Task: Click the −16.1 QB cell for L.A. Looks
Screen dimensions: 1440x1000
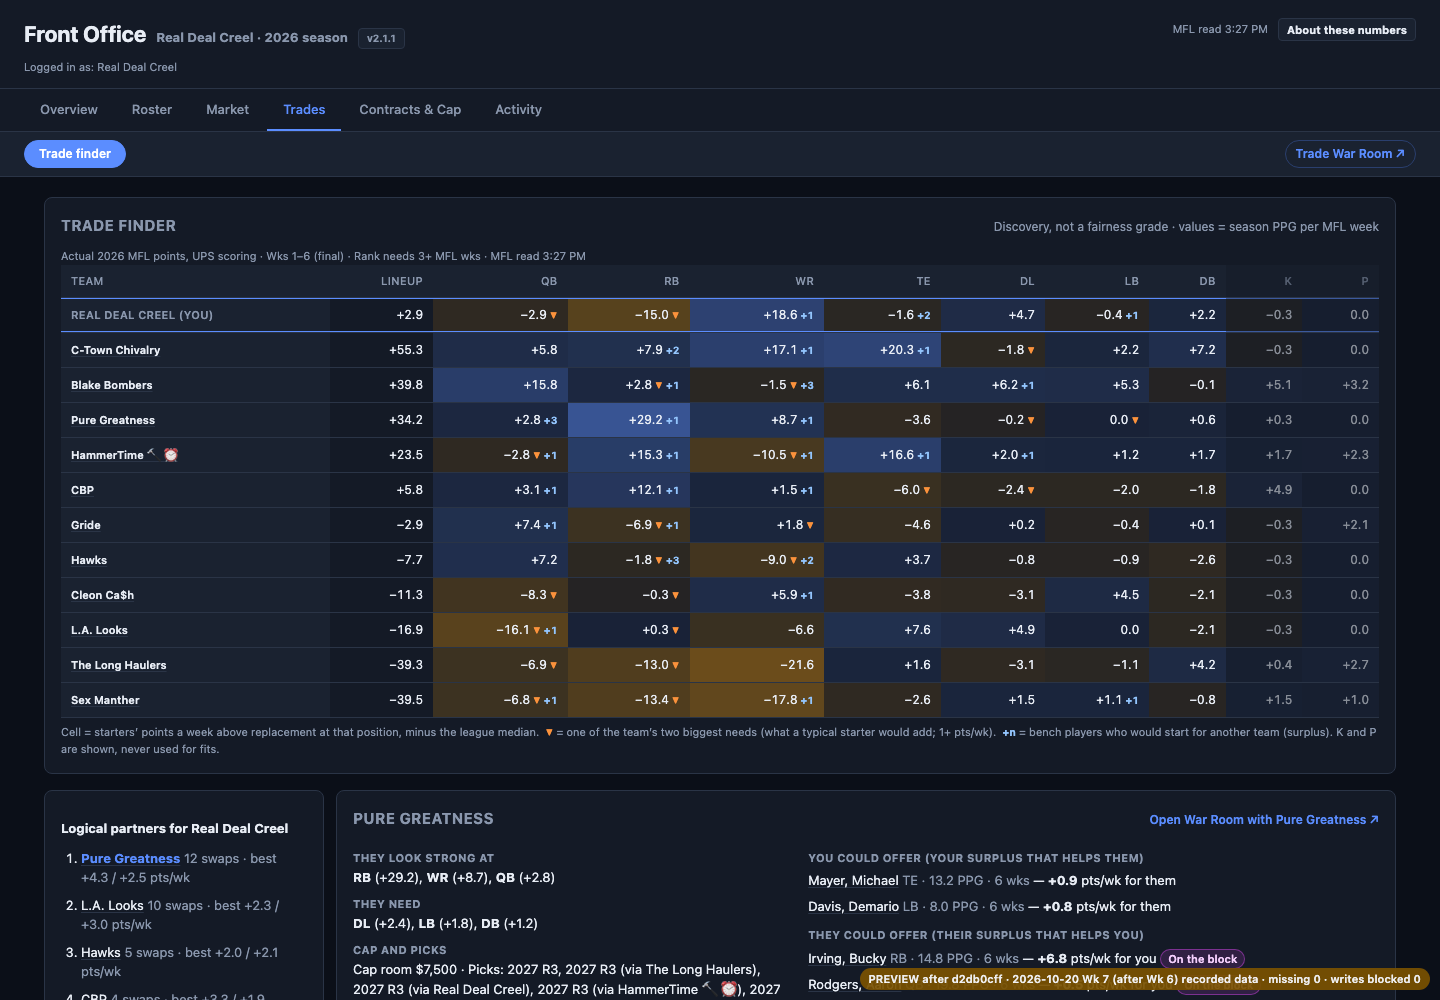Action: point(501,630)
